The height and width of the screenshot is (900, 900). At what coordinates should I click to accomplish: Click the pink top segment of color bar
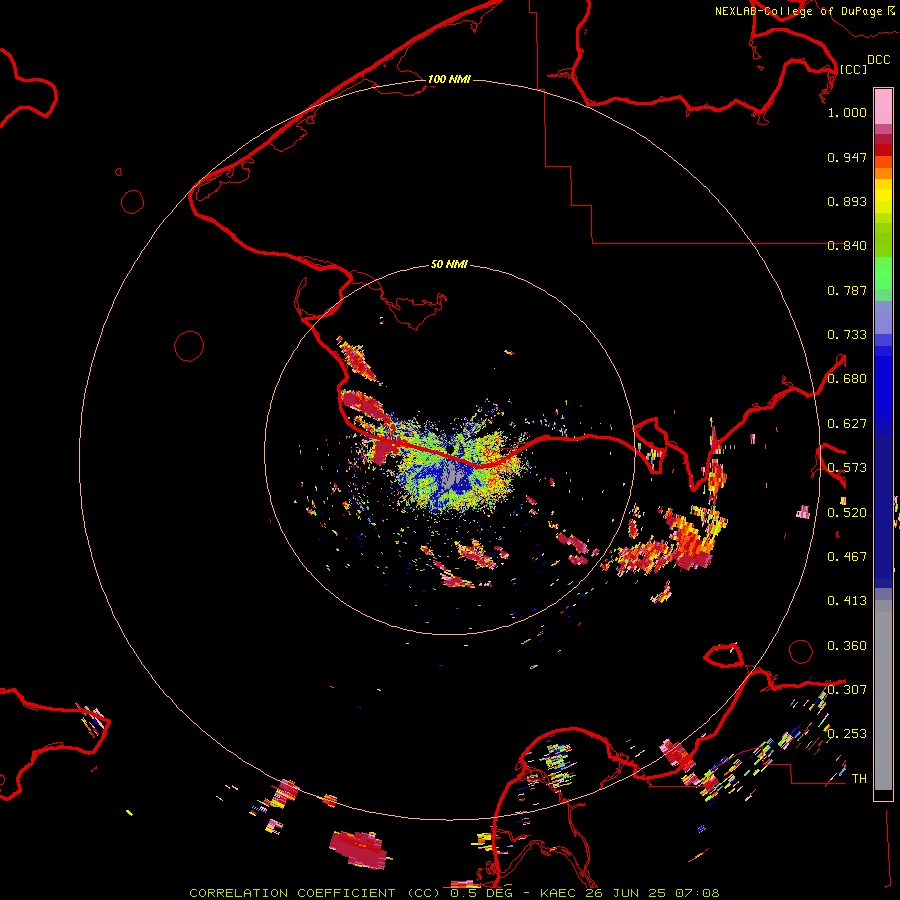[883, 106]
